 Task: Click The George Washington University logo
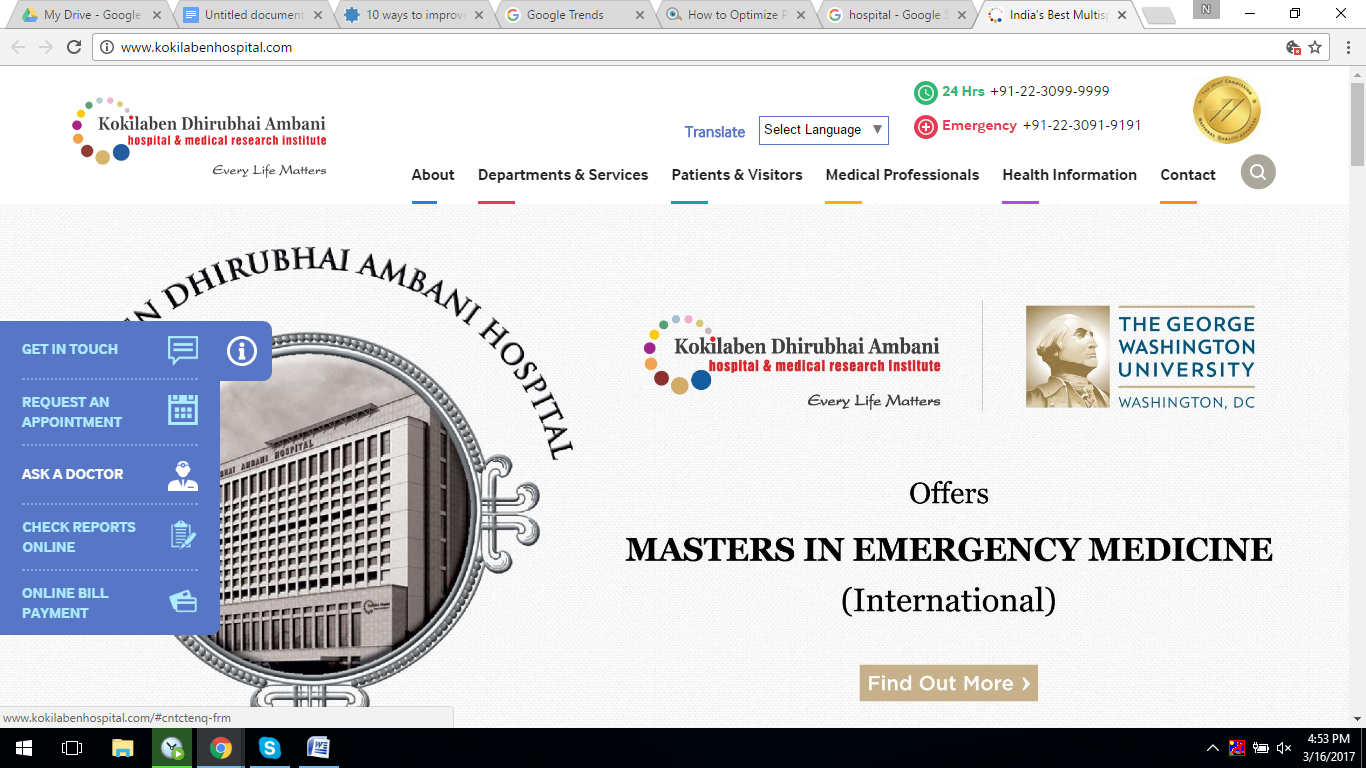click(1140, 357)
